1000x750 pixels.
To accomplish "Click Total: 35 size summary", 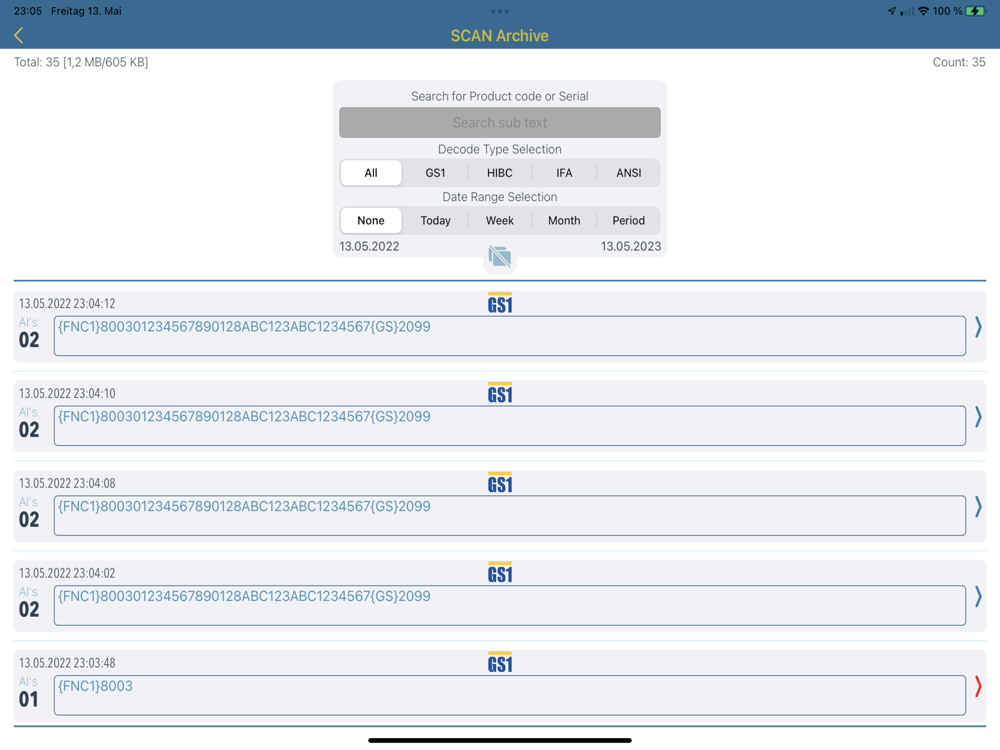I will [x=81, y=62].
